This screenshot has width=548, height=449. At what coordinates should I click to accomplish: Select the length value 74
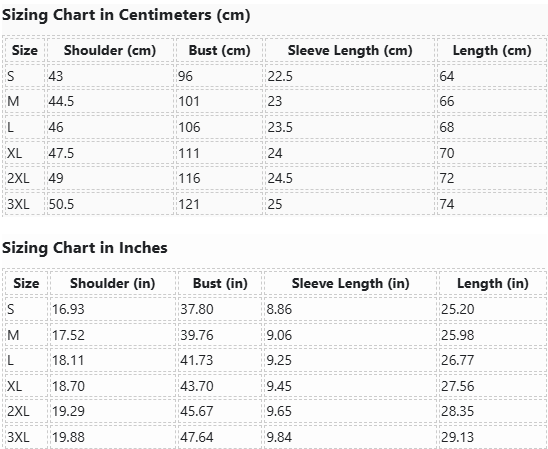447,204
